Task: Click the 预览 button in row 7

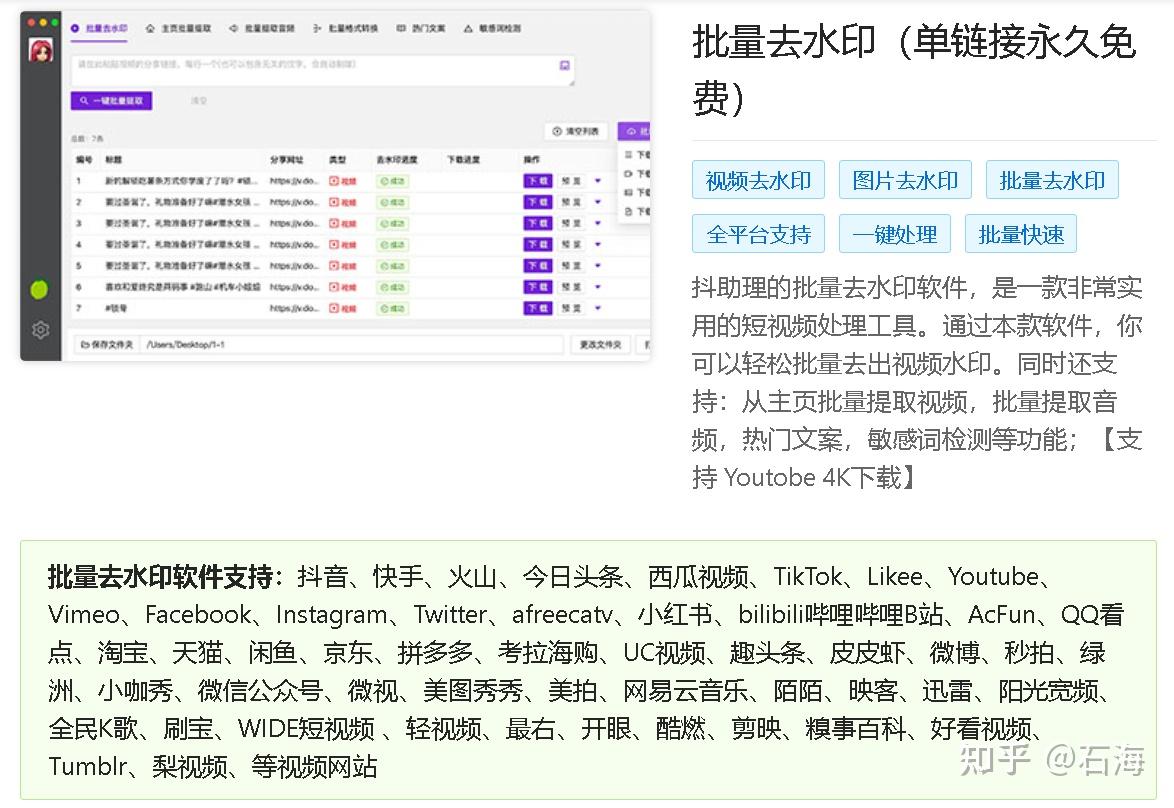Action: point(571,308)
